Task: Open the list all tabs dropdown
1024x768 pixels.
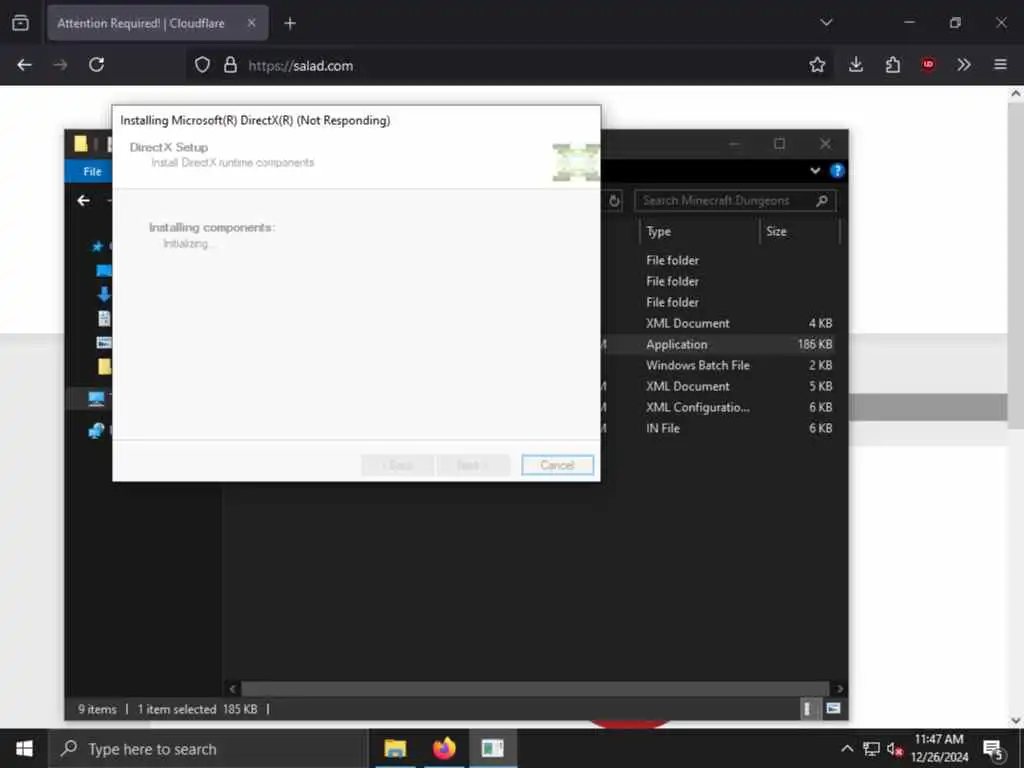Action: 826,23
